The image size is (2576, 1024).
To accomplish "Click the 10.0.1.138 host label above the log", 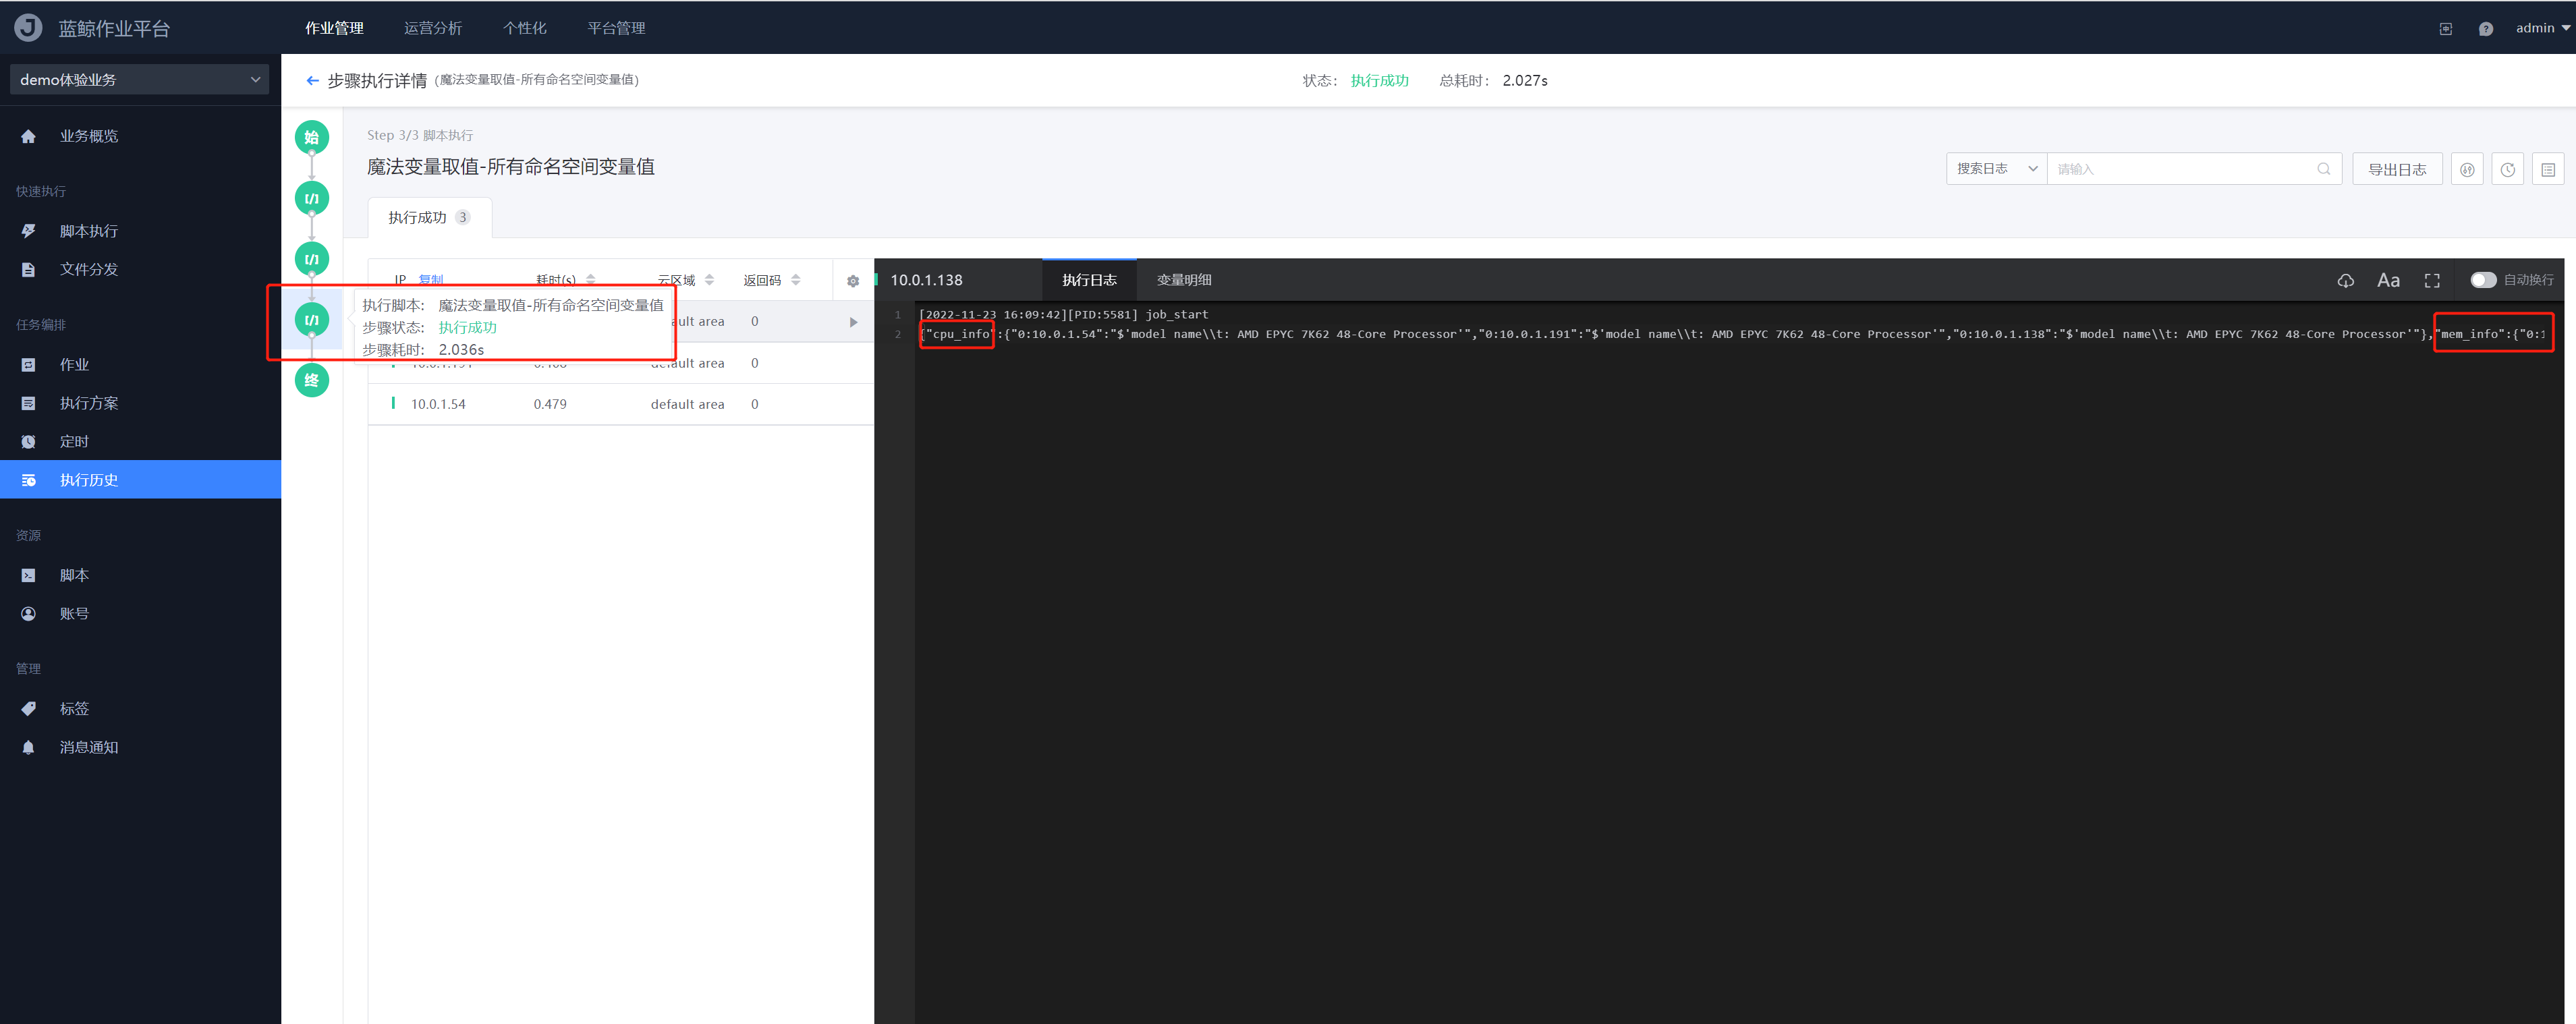I will coord(926,280).
